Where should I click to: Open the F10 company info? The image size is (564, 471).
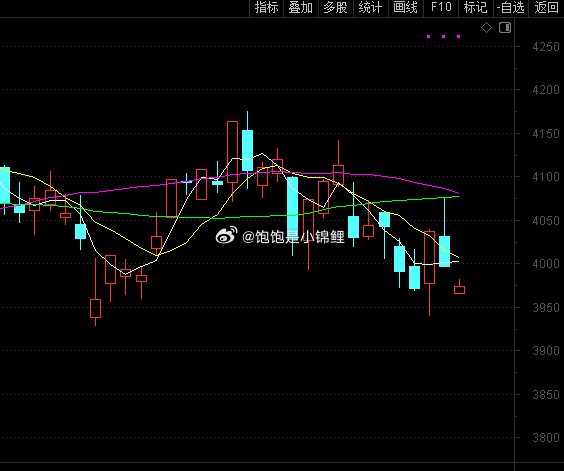tap(441, 8)
